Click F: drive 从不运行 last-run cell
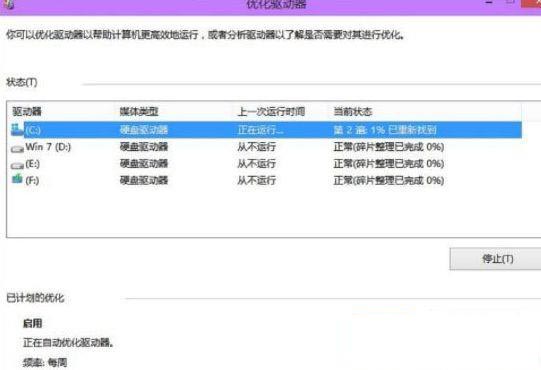This screenshot has height=370, width=541. tap(256, 181)
